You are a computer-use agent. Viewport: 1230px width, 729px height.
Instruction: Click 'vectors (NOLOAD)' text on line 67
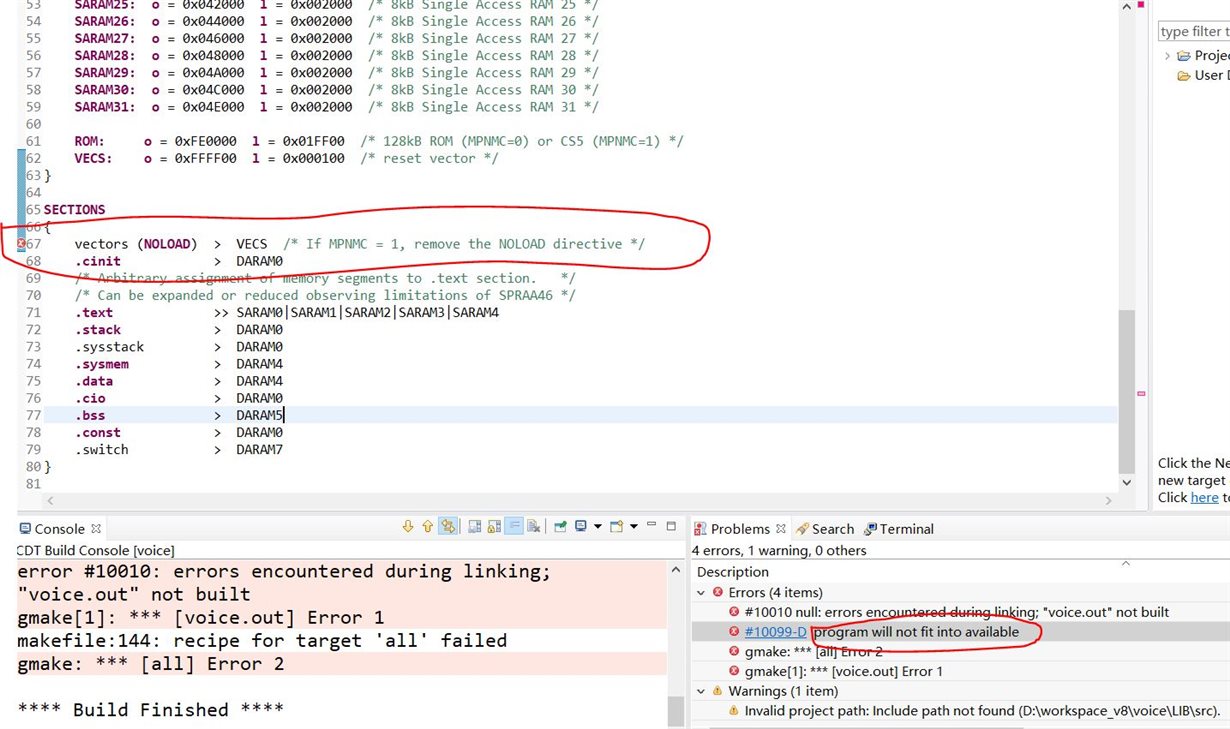(134, 244)
